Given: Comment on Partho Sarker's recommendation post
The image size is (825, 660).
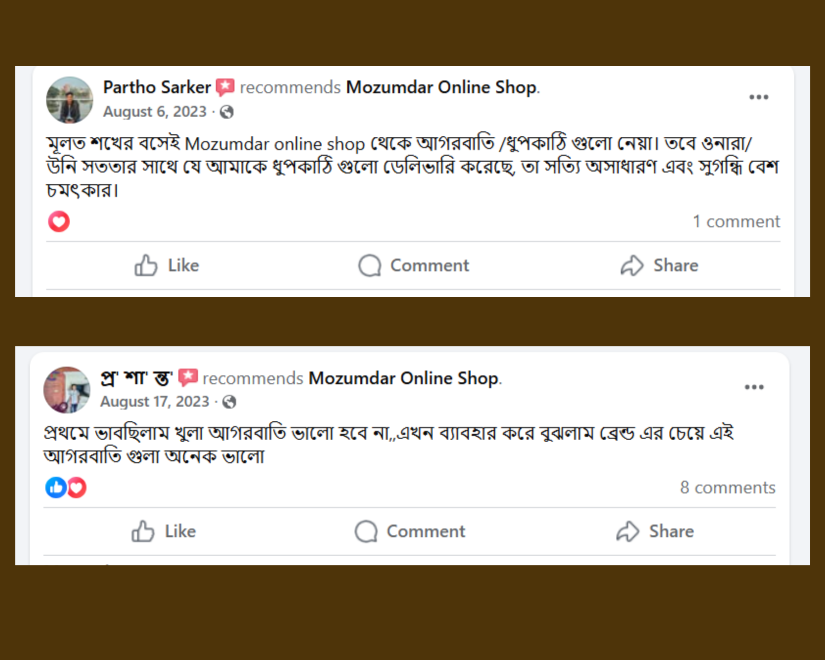Looking at the screenshot, I should click(x=414, y=265).
